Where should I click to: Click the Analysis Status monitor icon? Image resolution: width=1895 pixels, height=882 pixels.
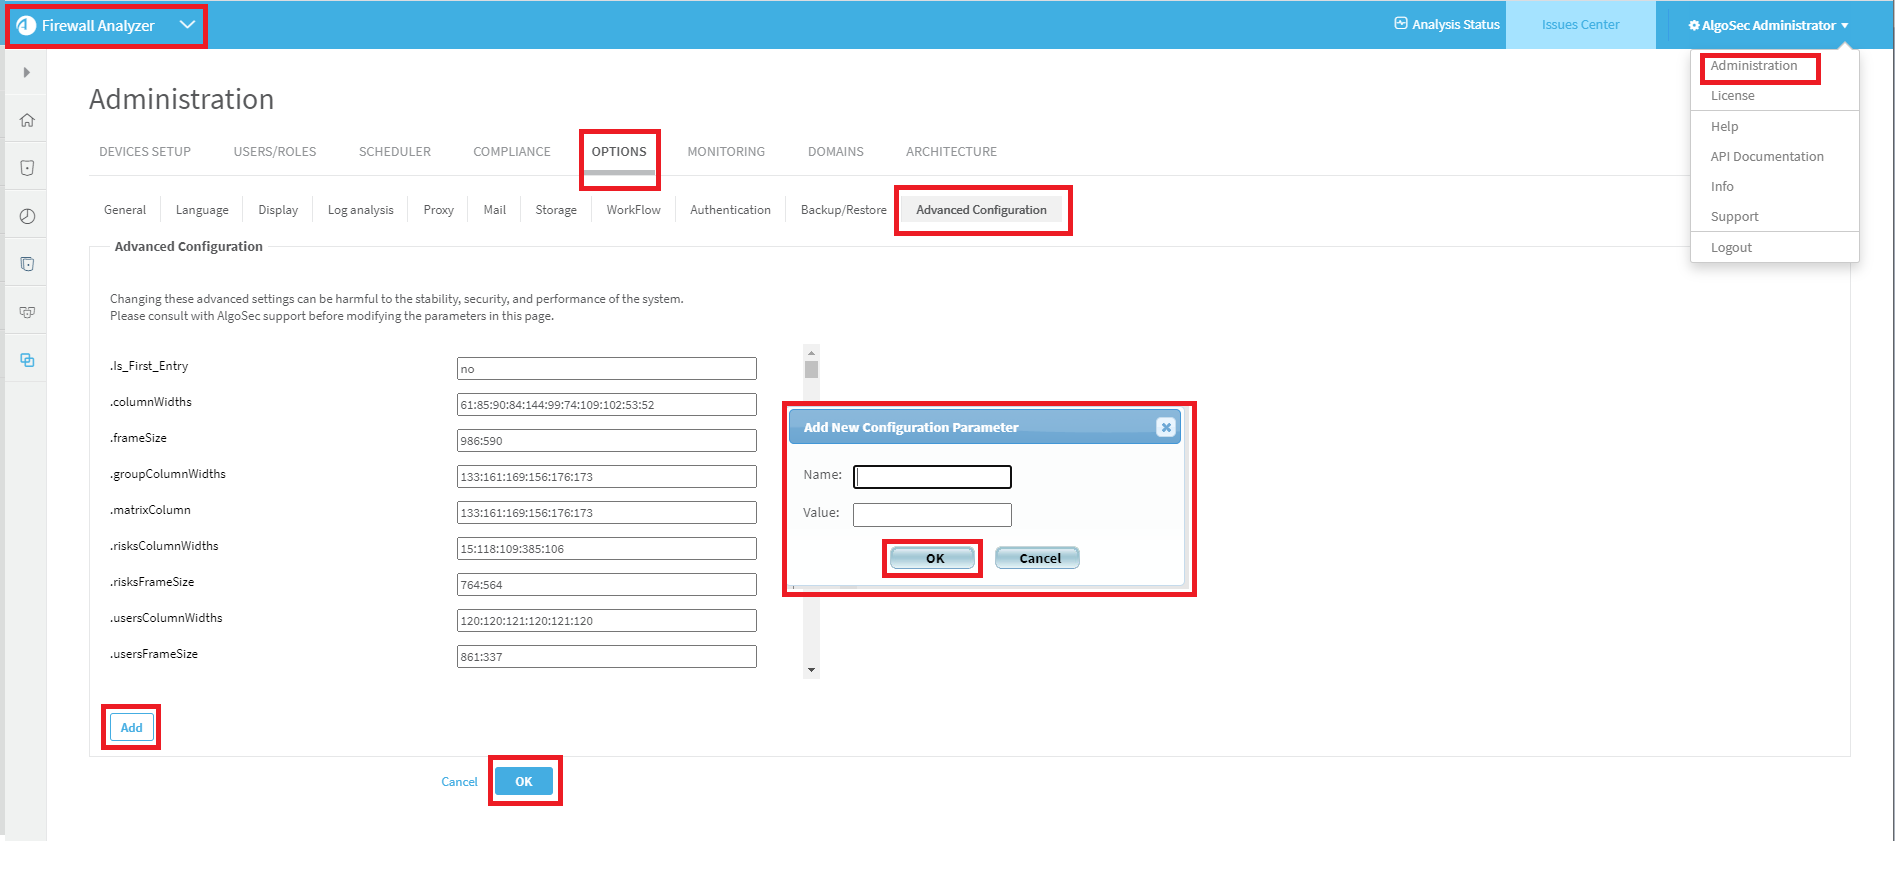[x=1401, y=24]
